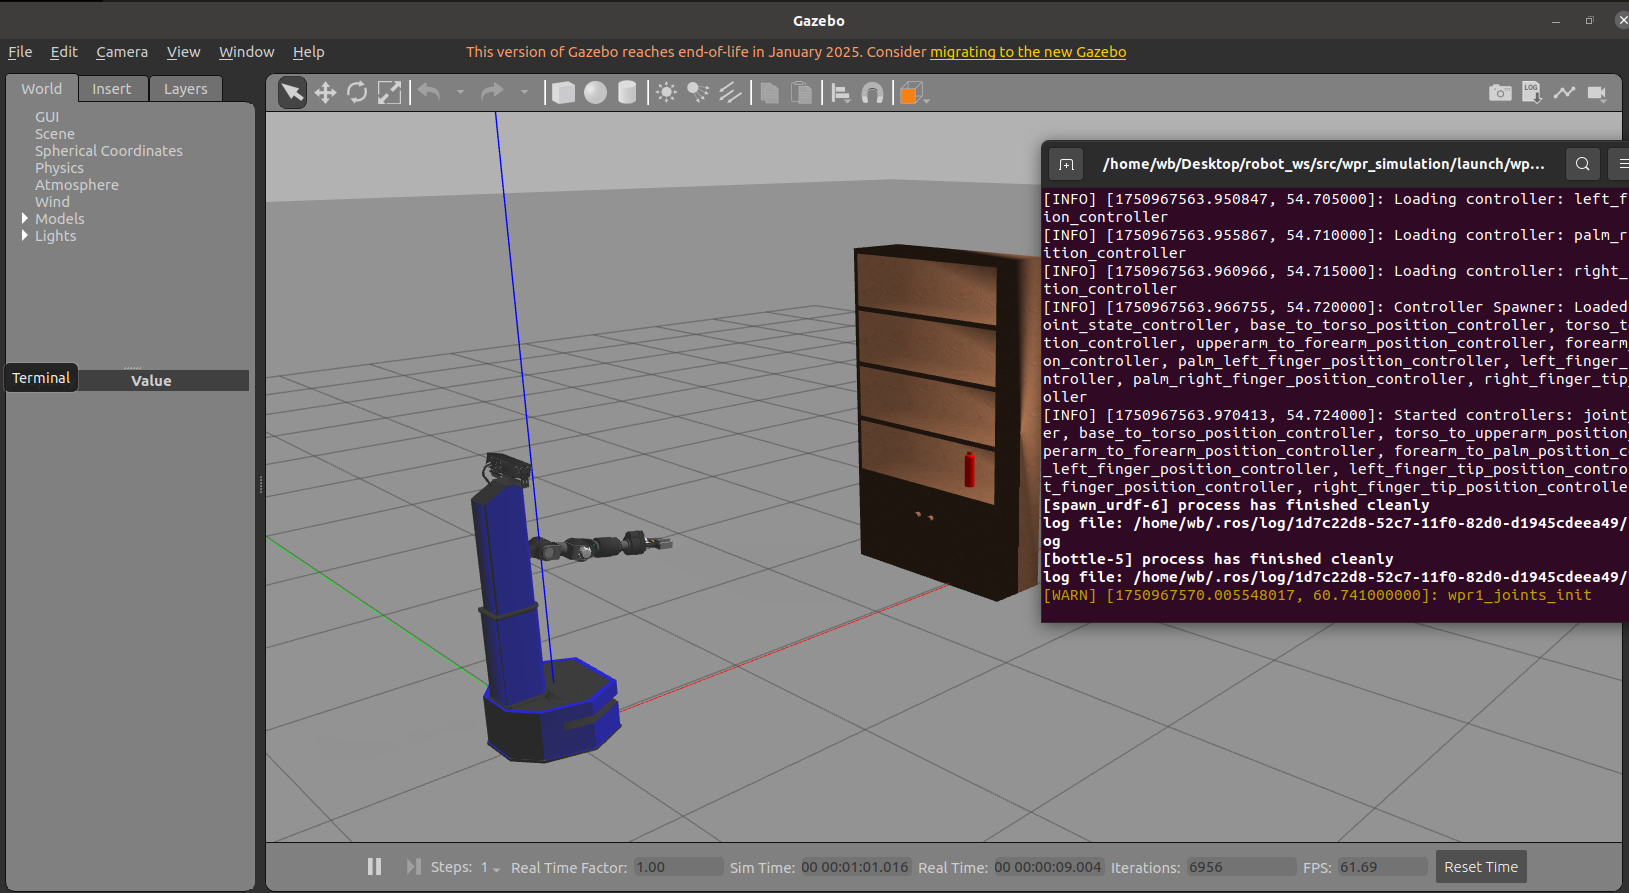The image size is (1629, 893).
Task: Switch to the Layers tab
Action: [x=186, y=89]
